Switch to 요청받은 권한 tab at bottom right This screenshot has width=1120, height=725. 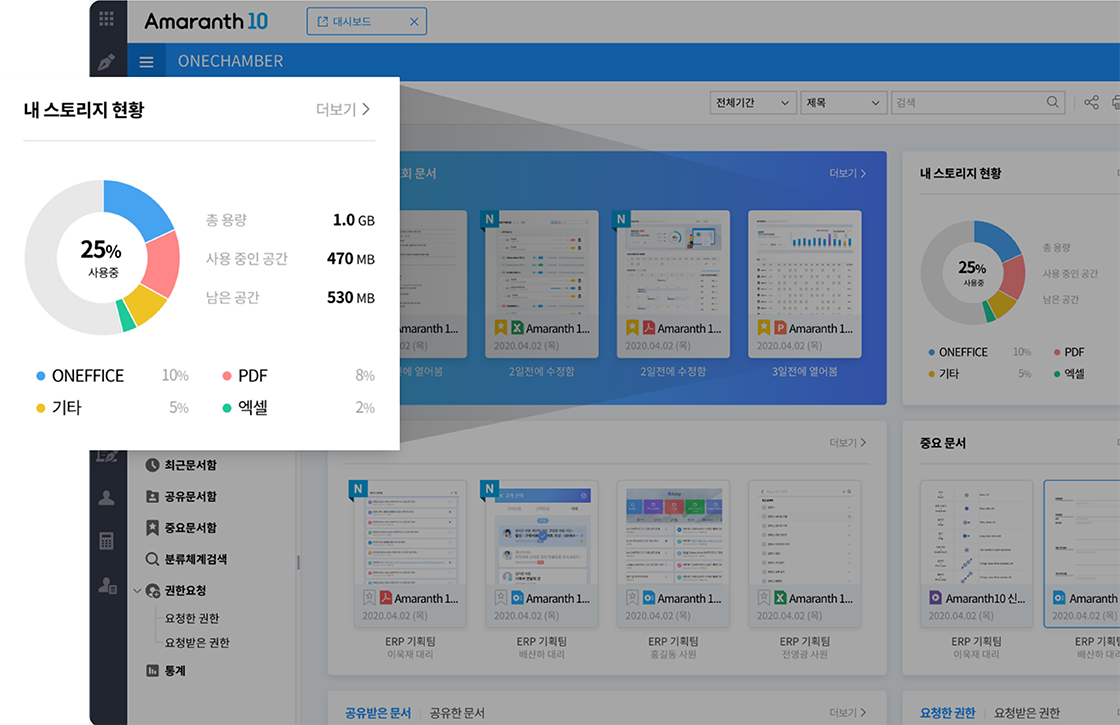1027,713
